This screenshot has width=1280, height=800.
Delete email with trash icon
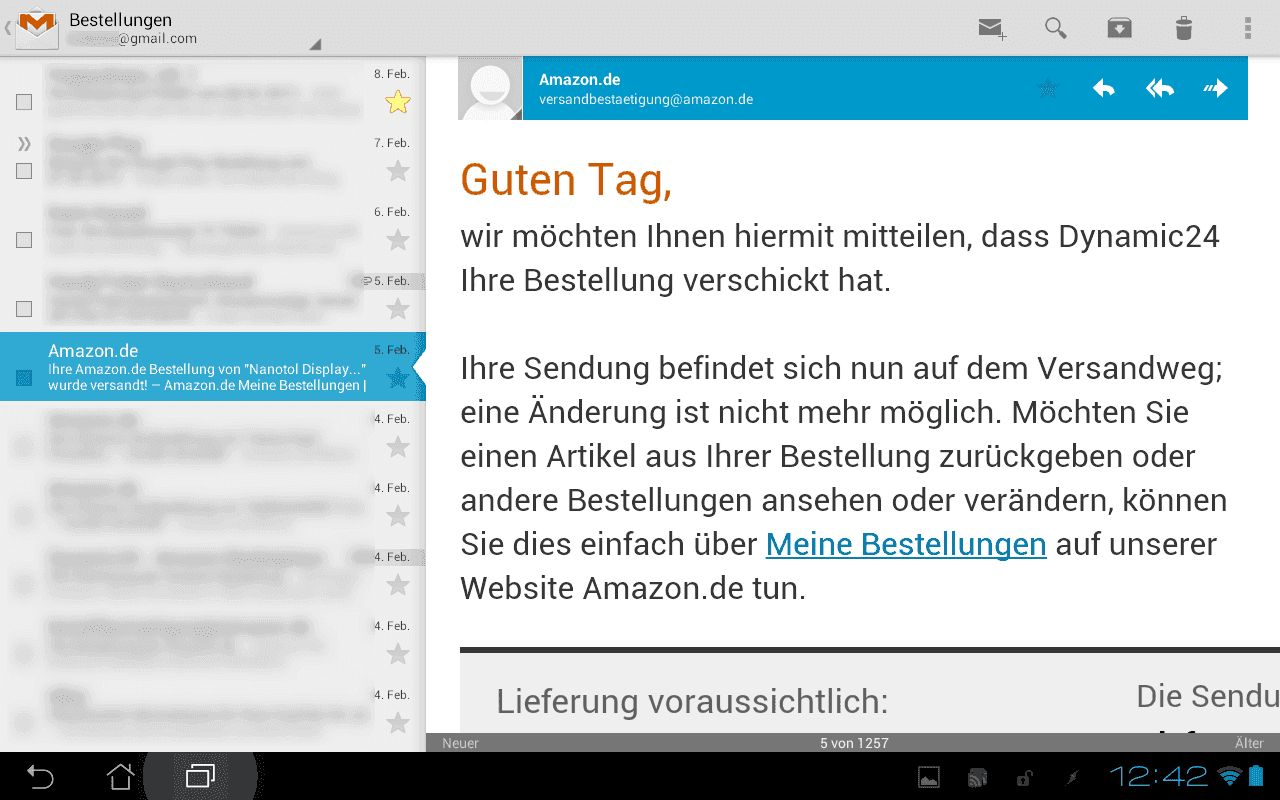click(1183, 28)
